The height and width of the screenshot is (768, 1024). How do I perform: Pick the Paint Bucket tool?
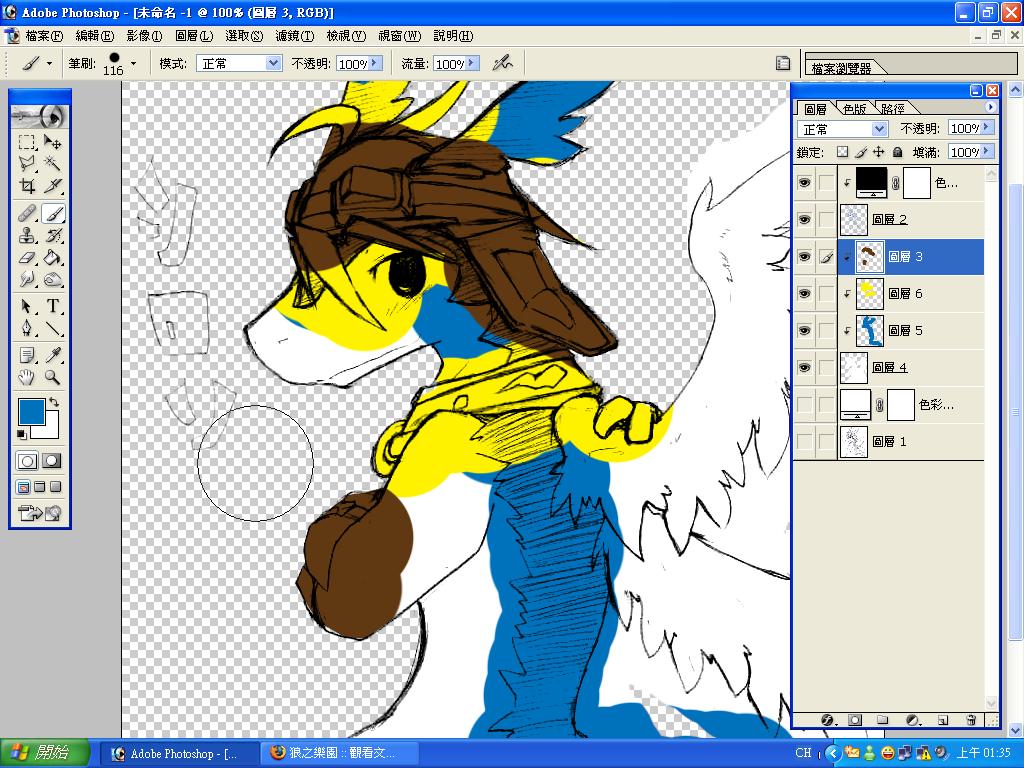coord(53,258)
